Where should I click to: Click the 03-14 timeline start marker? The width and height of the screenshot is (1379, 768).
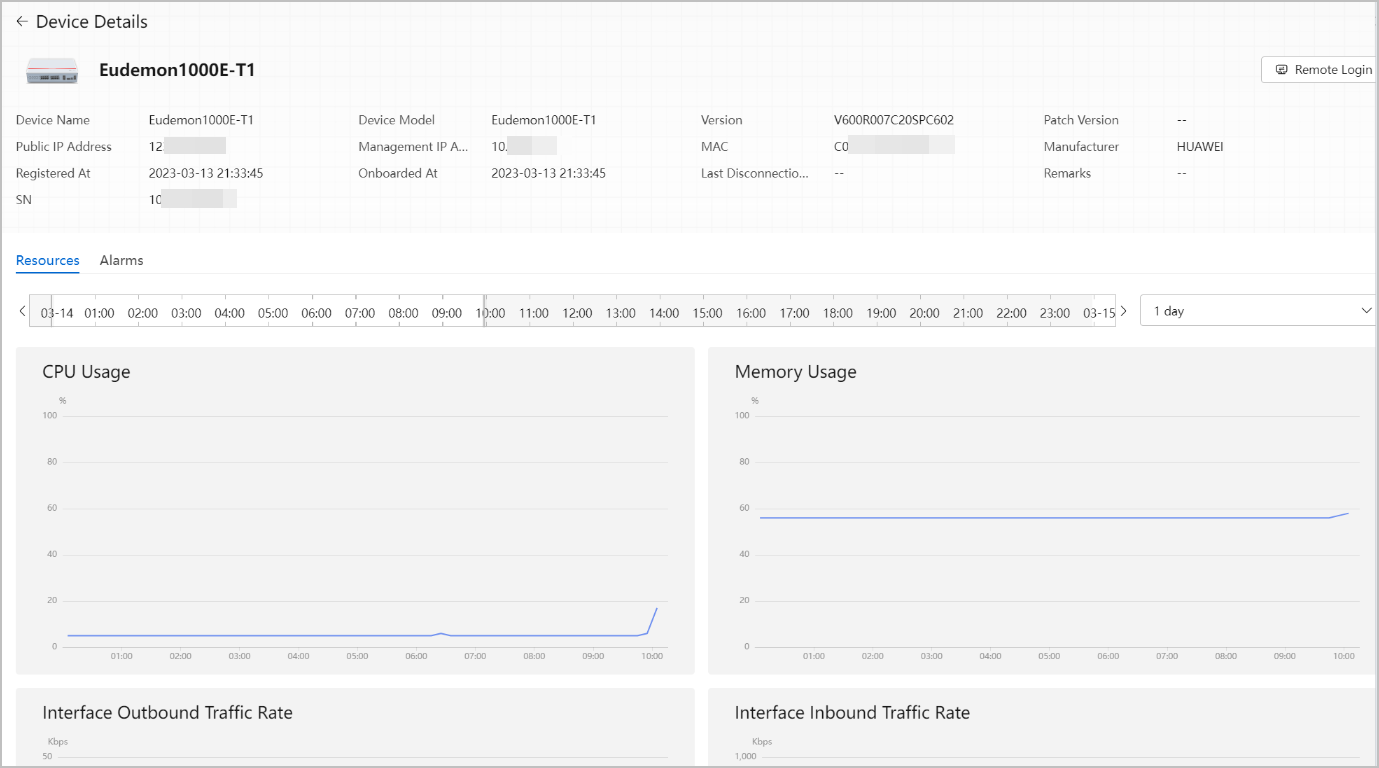pos(57,313)
